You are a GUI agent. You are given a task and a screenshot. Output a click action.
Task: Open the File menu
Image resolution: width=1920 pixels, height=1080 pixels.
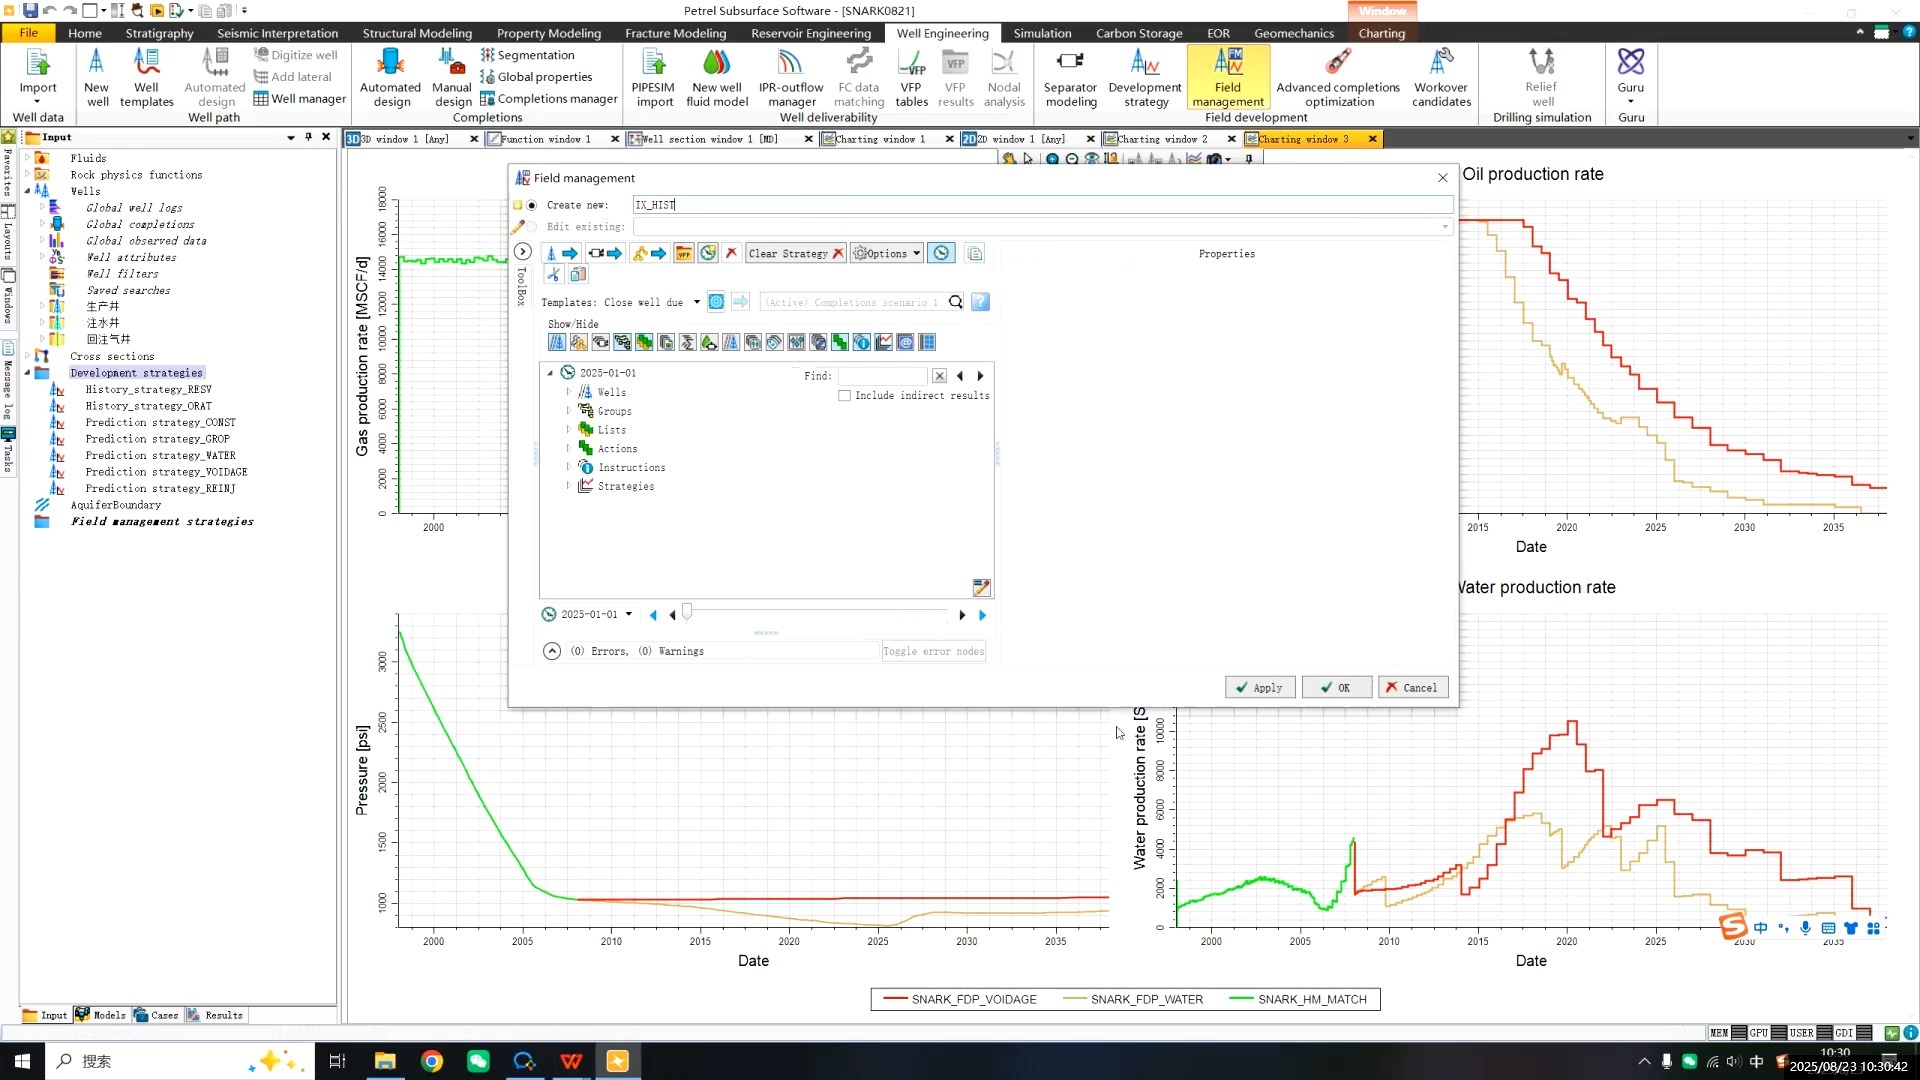[29, 33]
